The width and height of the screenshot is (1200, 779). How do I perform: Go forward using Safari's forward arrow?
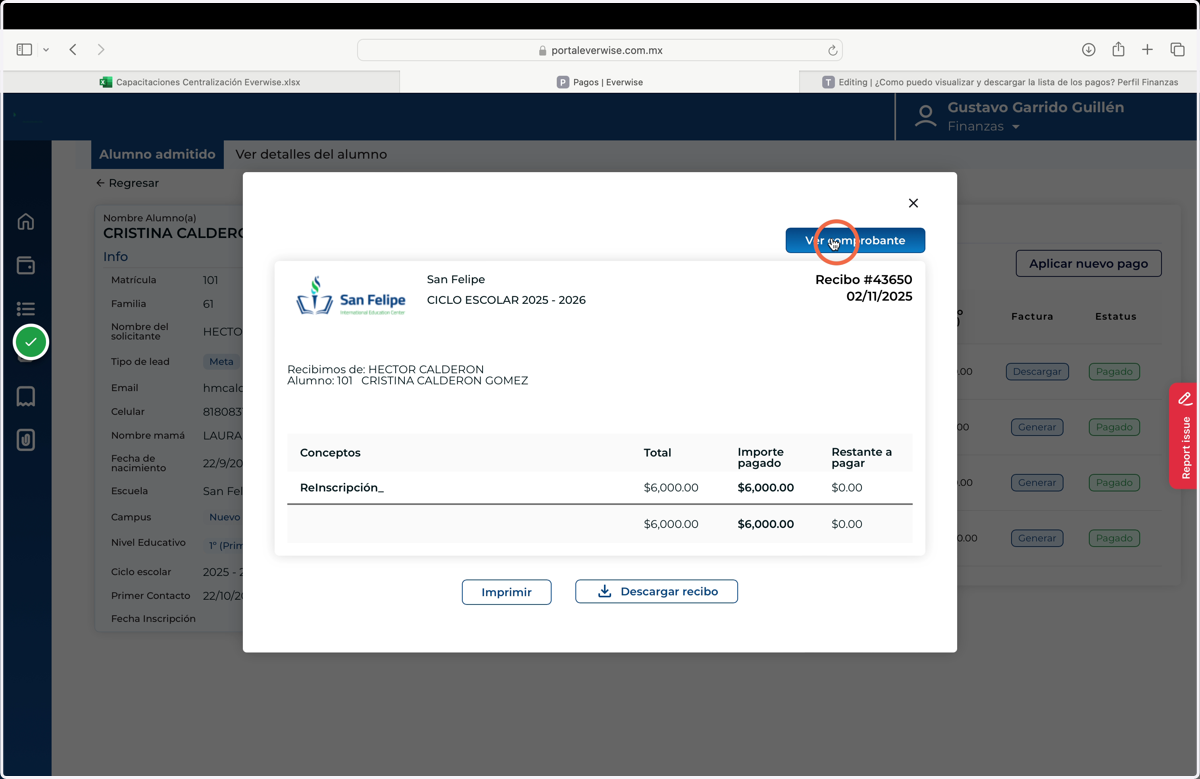[101, 50]
